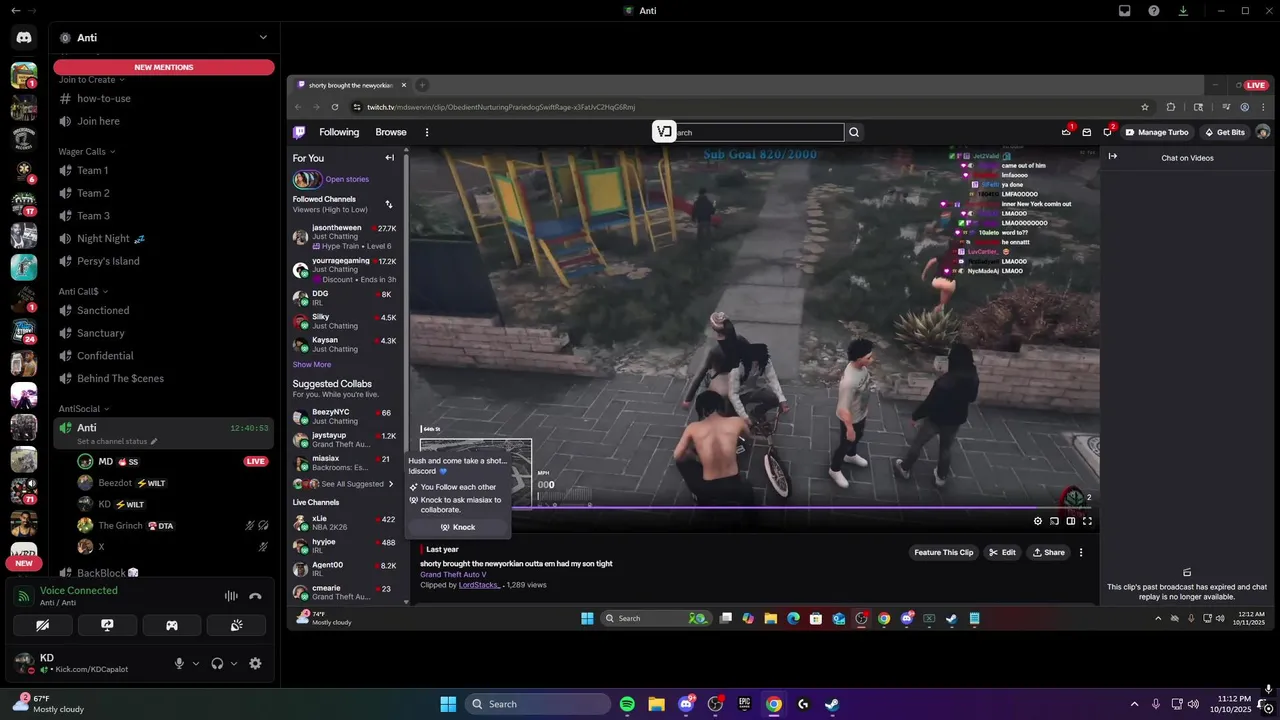
Task: Open Discord user settings gear
Action: point(255,663)
